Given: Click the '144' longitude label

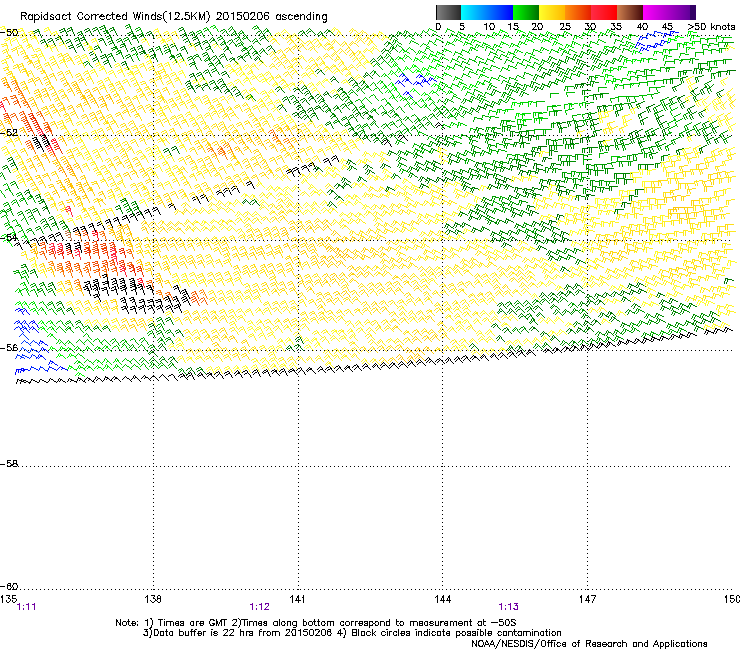Looking at the screenshot, I should click(442, 599).
